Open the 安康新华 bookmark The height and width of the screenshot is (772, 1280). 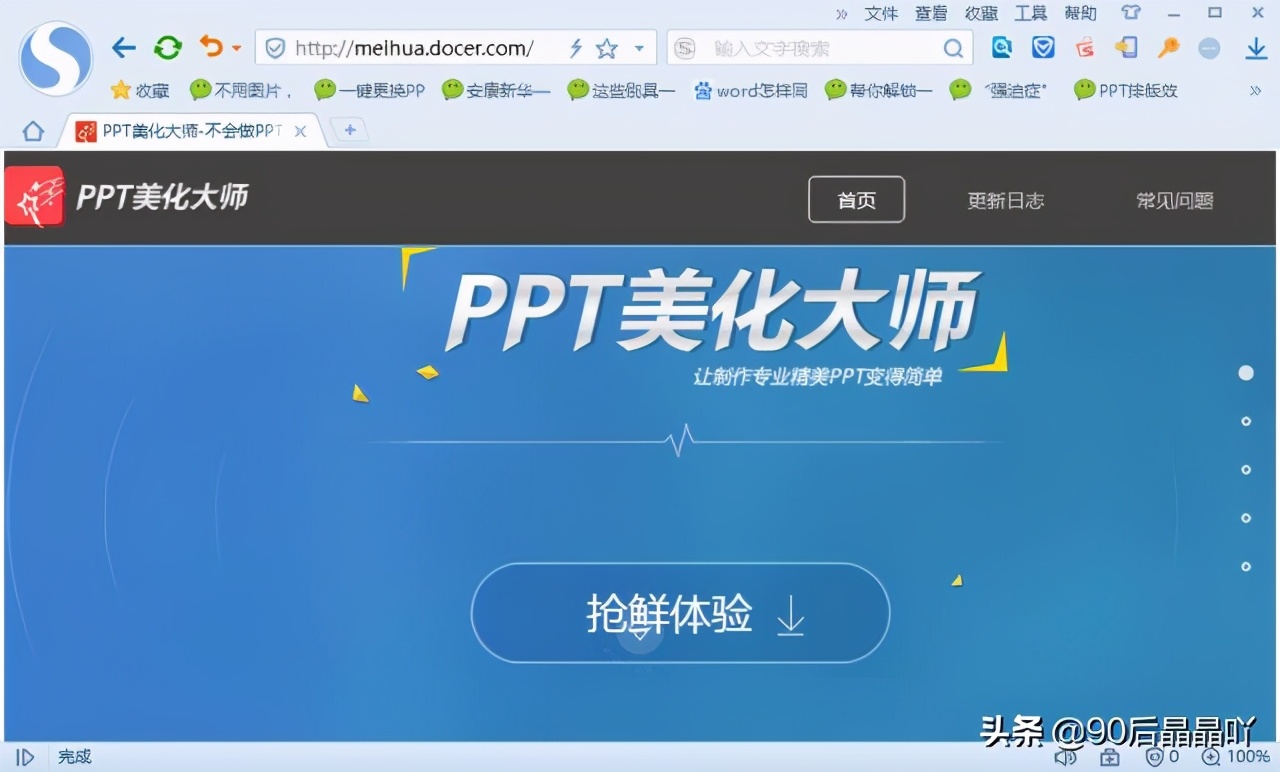point(496,90)
